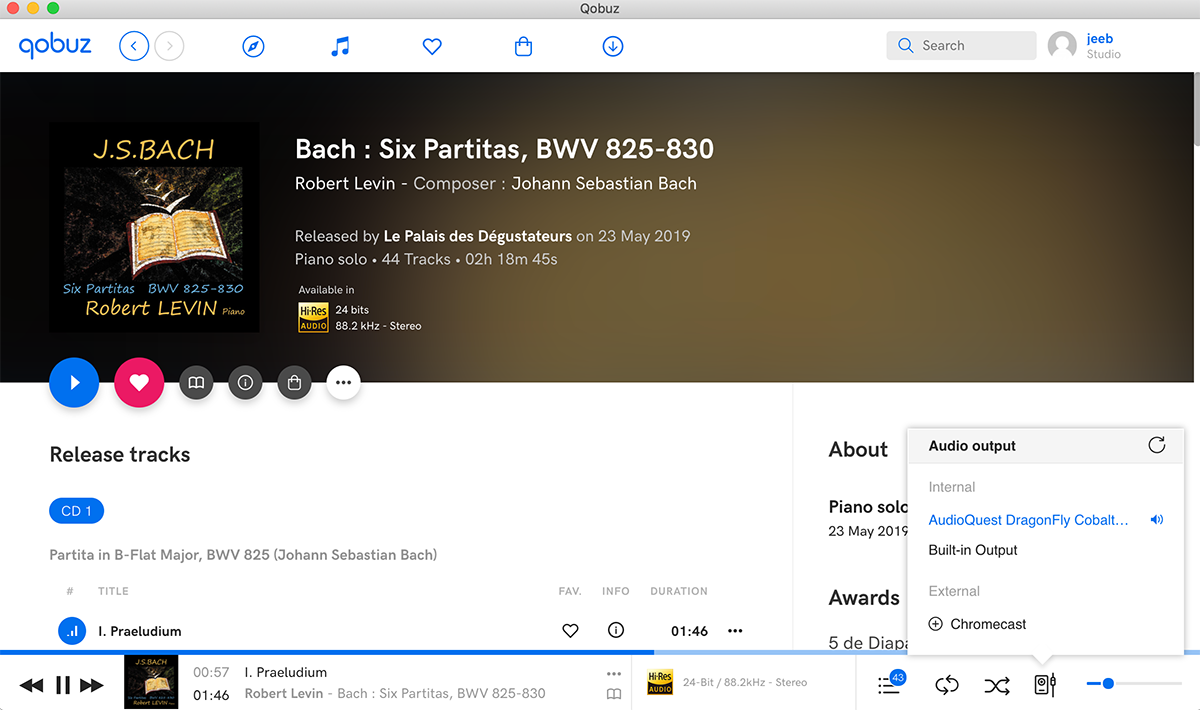
Task: Open album title link in player bar
Action: click(441, 693)
